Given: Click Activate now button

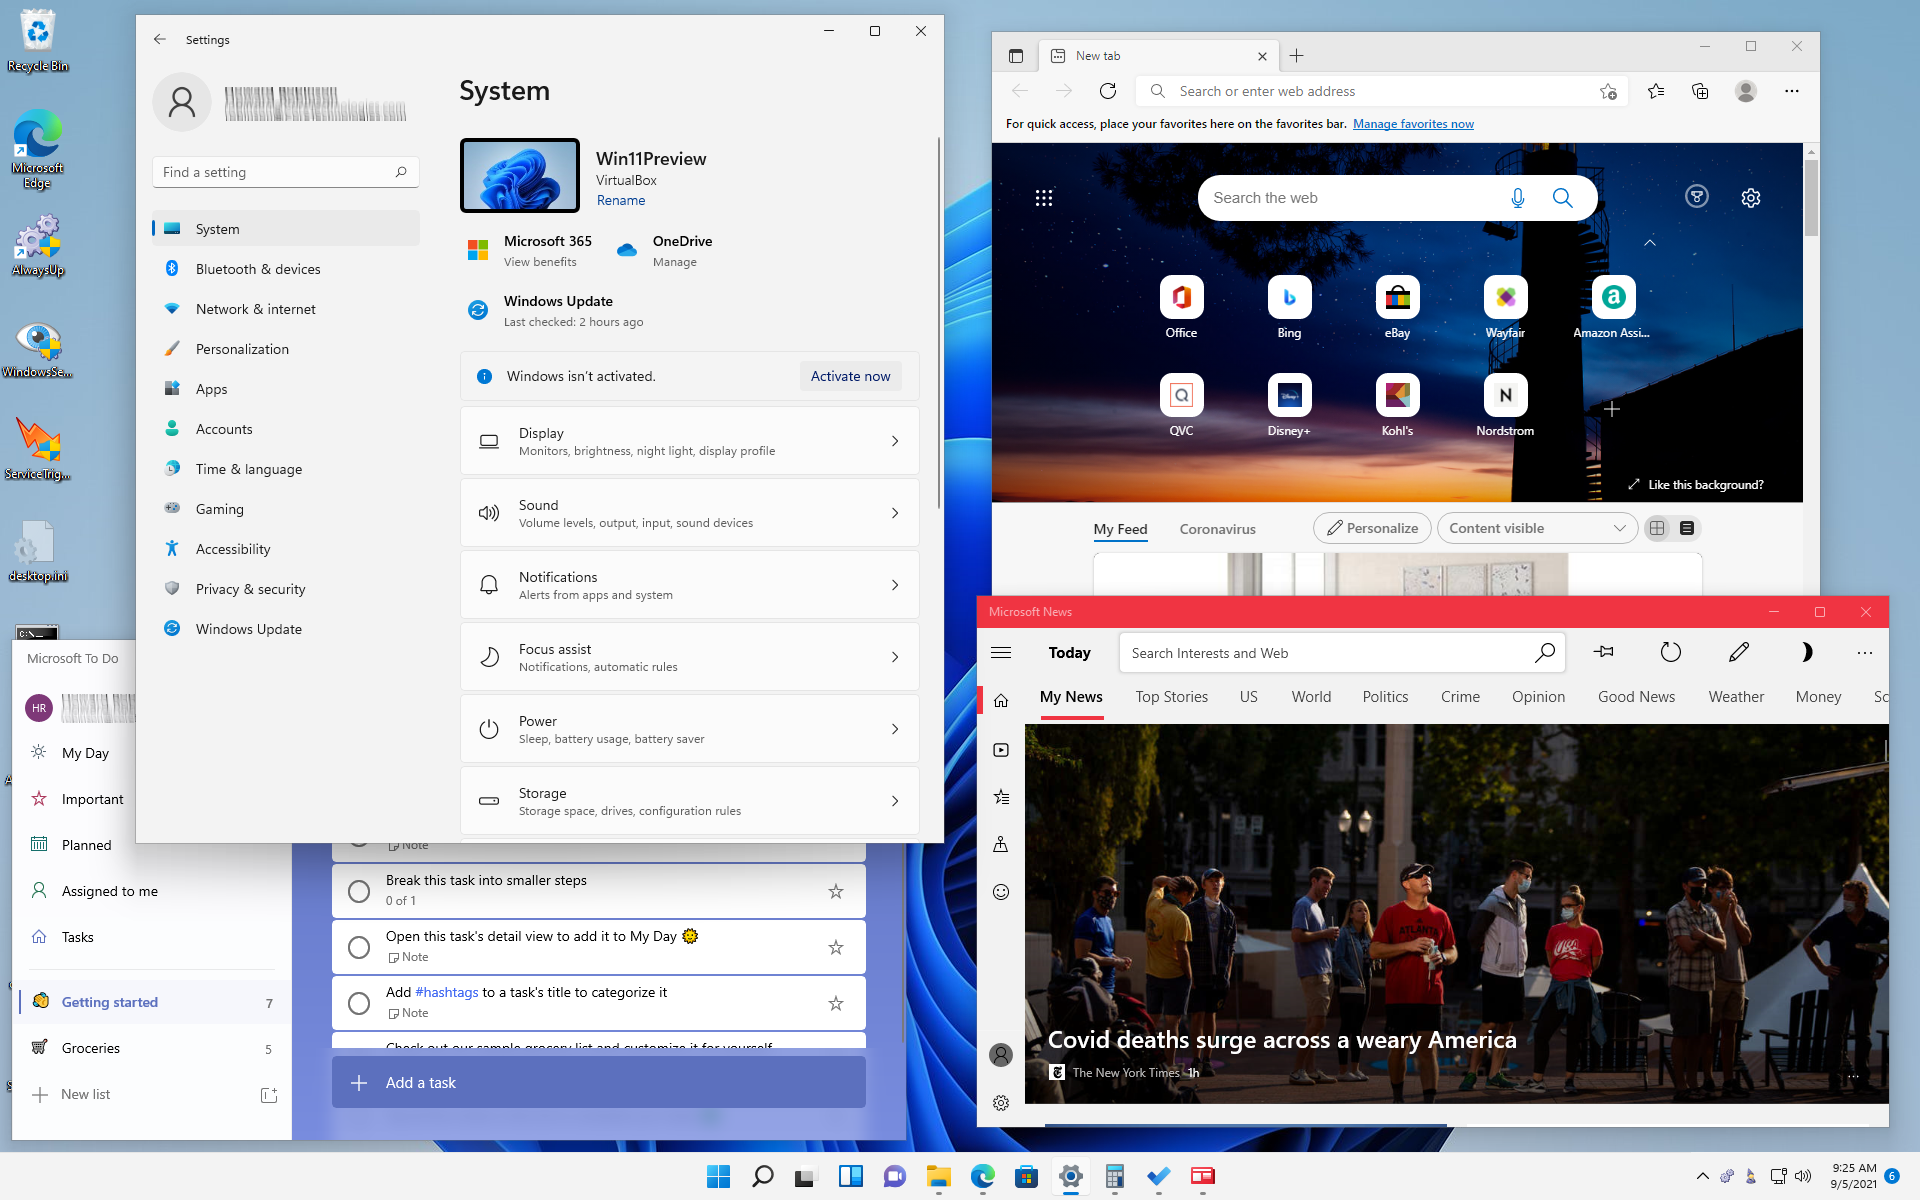Looking at the screenshot, I should [850, 376].
